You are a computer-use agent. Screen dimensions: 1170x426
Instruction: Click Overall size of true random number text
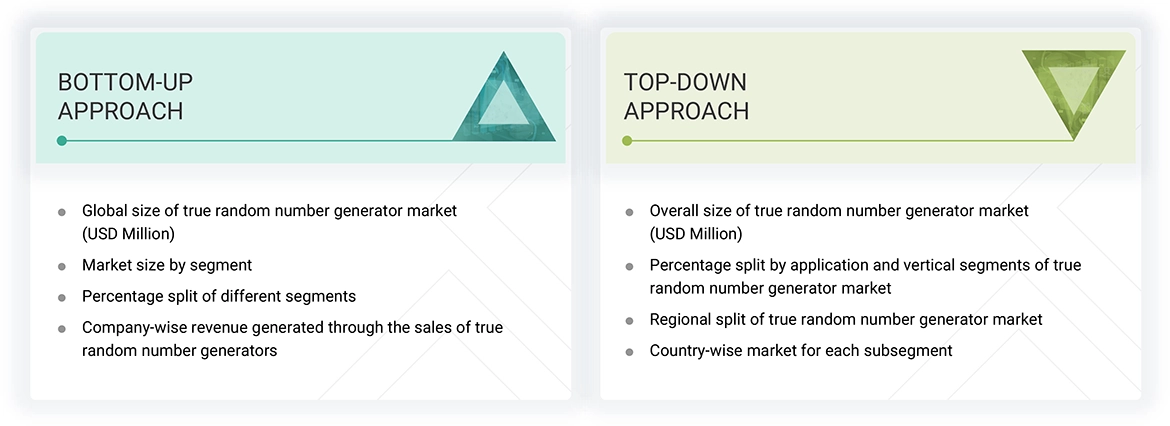pos(839,211)
